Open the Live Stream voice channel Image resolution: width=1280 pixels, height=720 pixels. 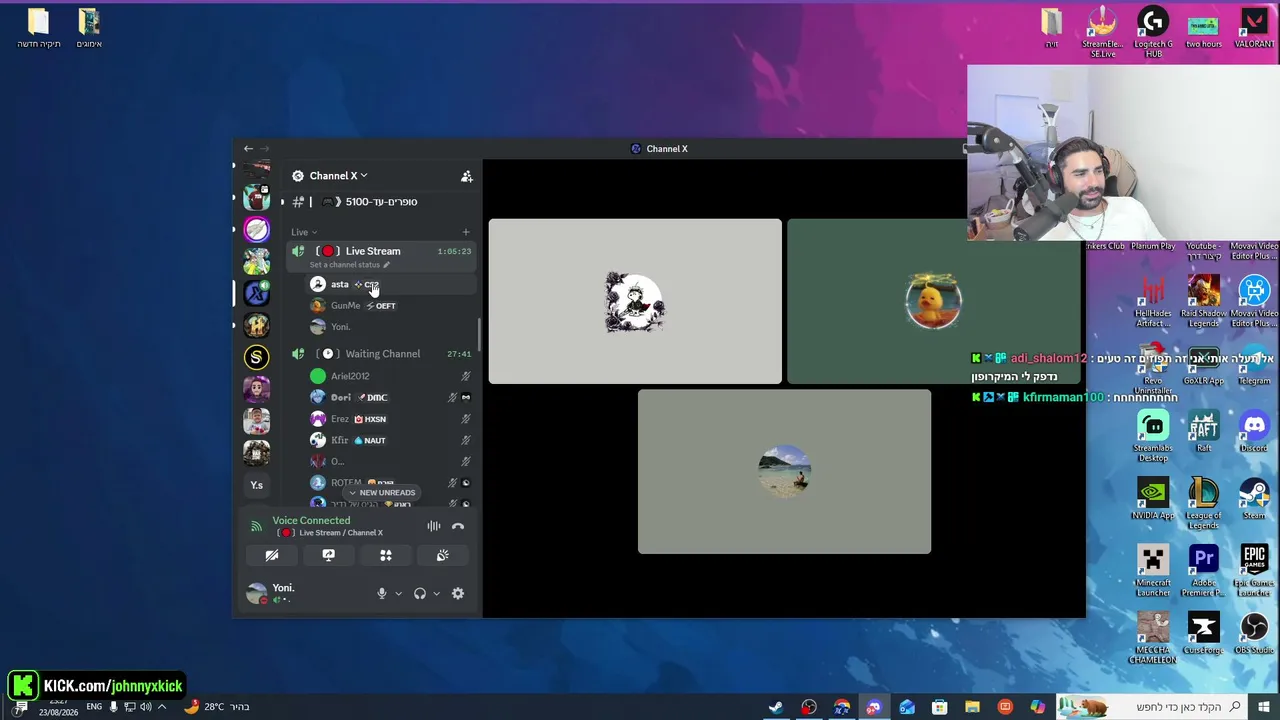381,251
